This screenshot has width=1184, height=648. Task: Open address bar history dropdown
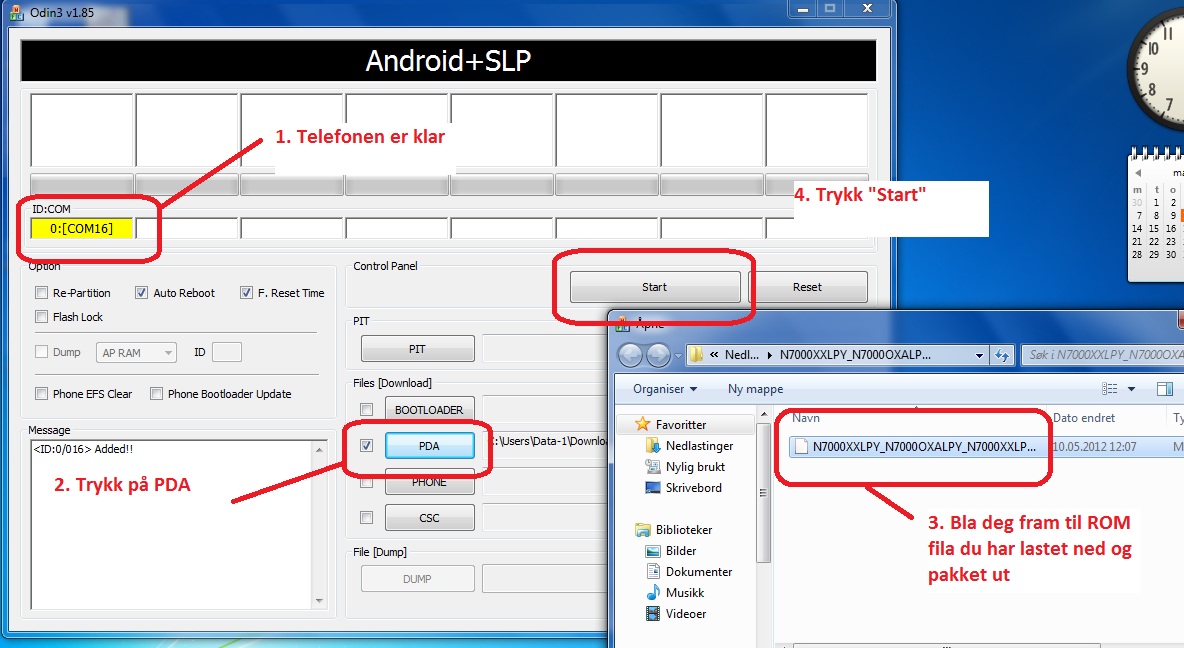pyautogui.click(x=979, y=355)
